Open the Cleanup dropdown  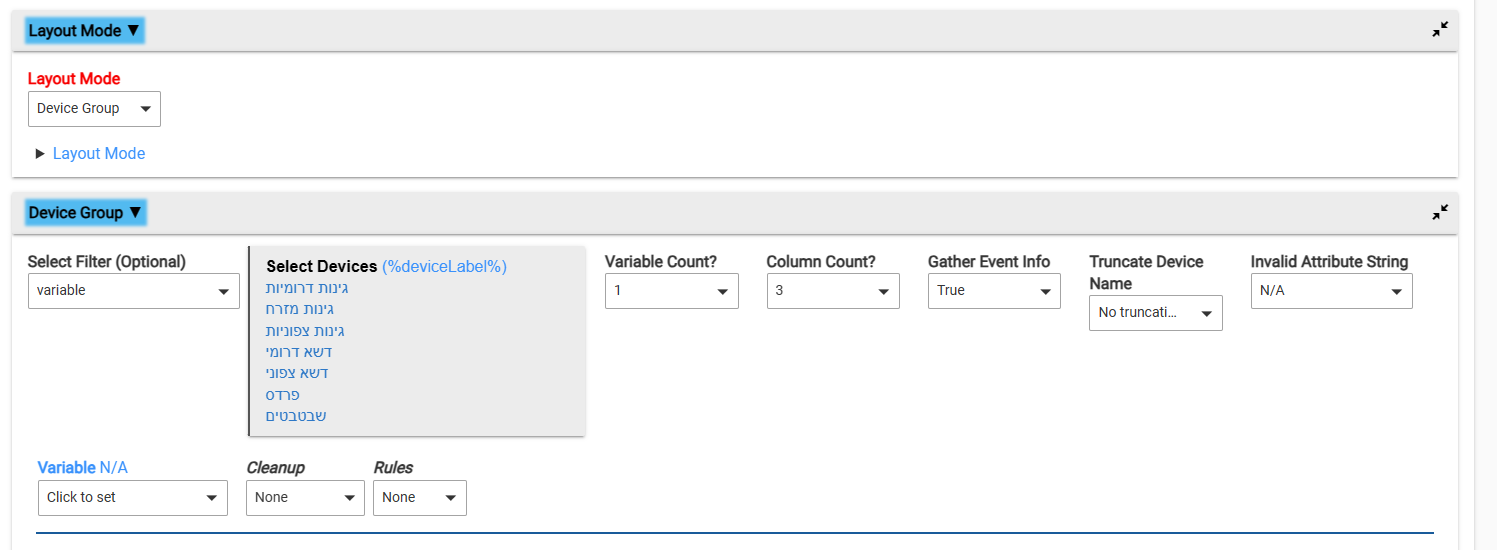pyautogui.click(x=305, y=497)
